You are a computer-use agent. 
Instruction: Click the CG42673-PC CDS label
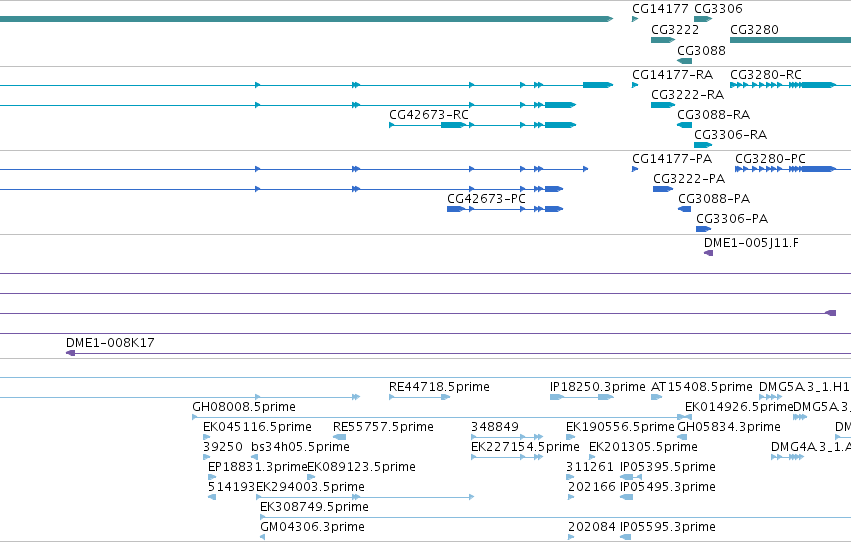[486, 199]
